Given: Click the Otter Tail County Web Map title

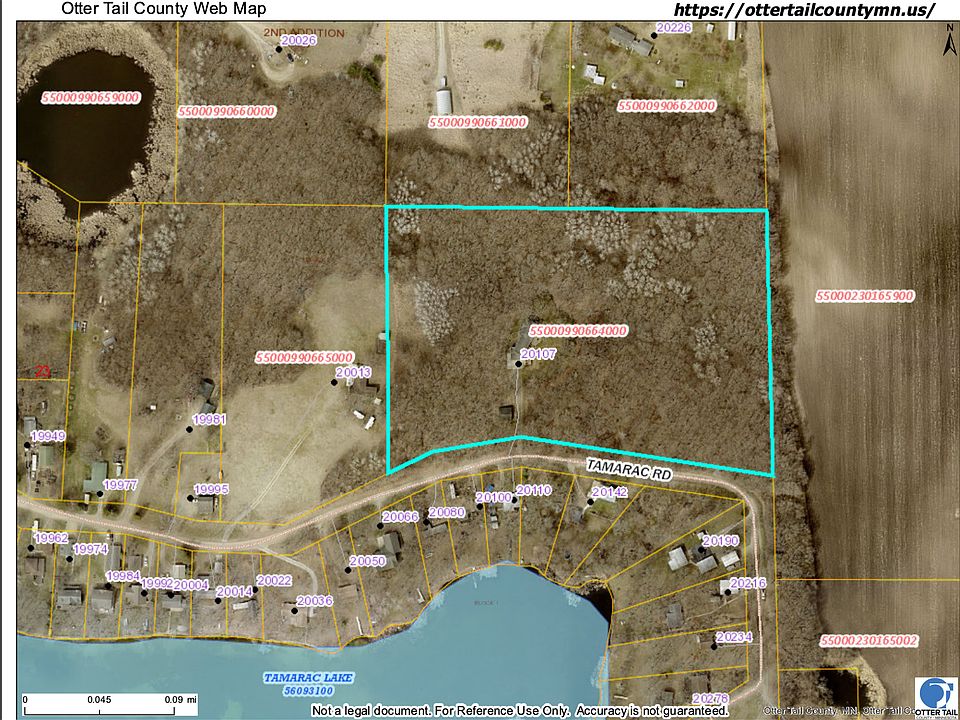Looking at the screenshot, I should pos(164,9).
